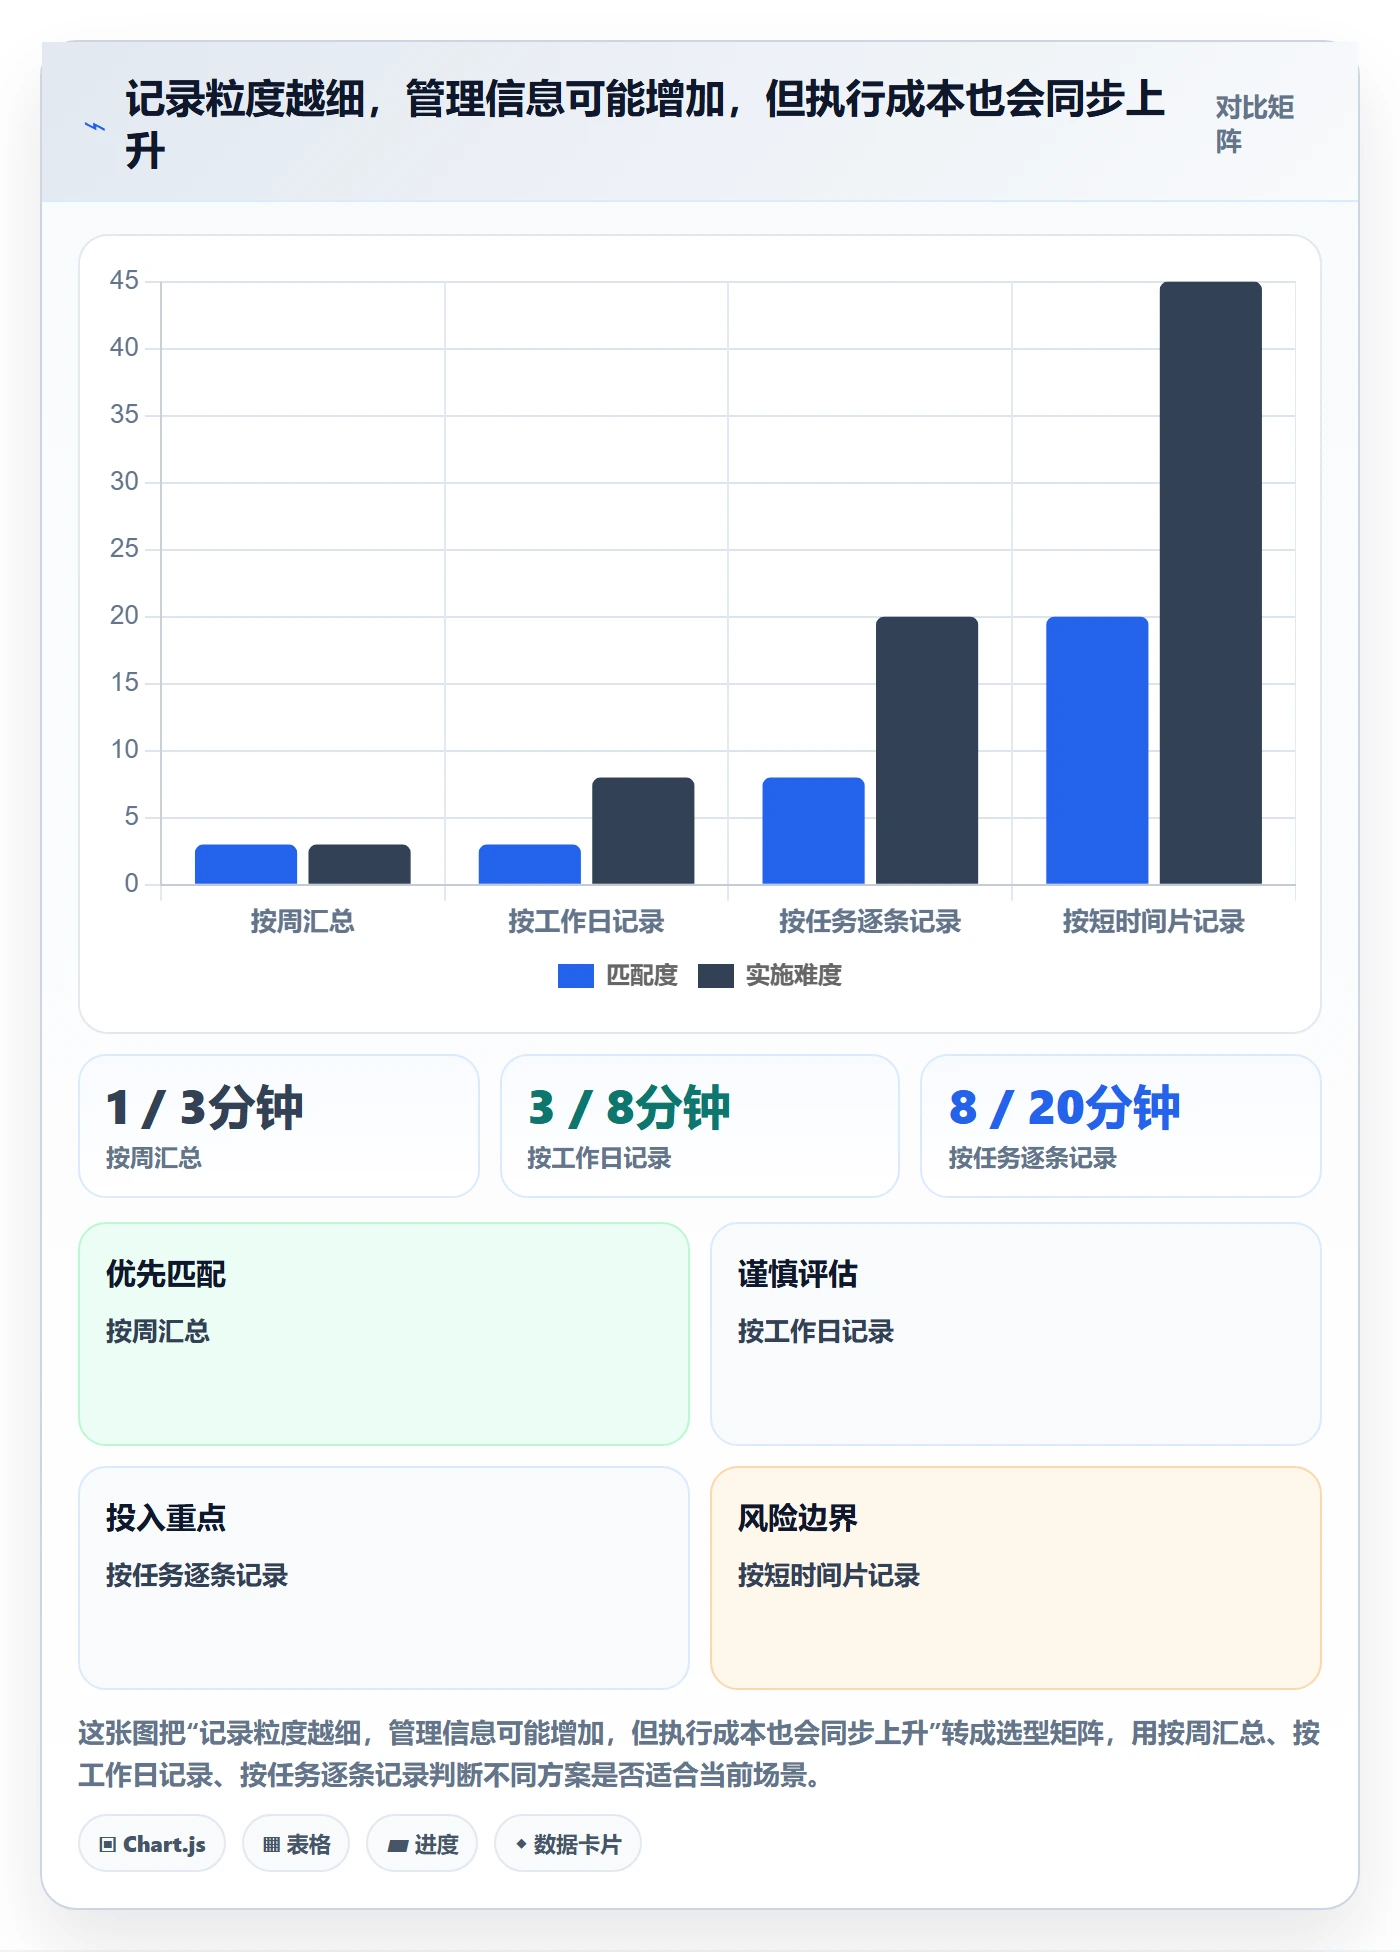Image resolution: width=1400 pixels, height=1952 pixels.
Task: Select the 数据卡片 tag chip
Action: pyautogui.click(x=568, y=1844)
